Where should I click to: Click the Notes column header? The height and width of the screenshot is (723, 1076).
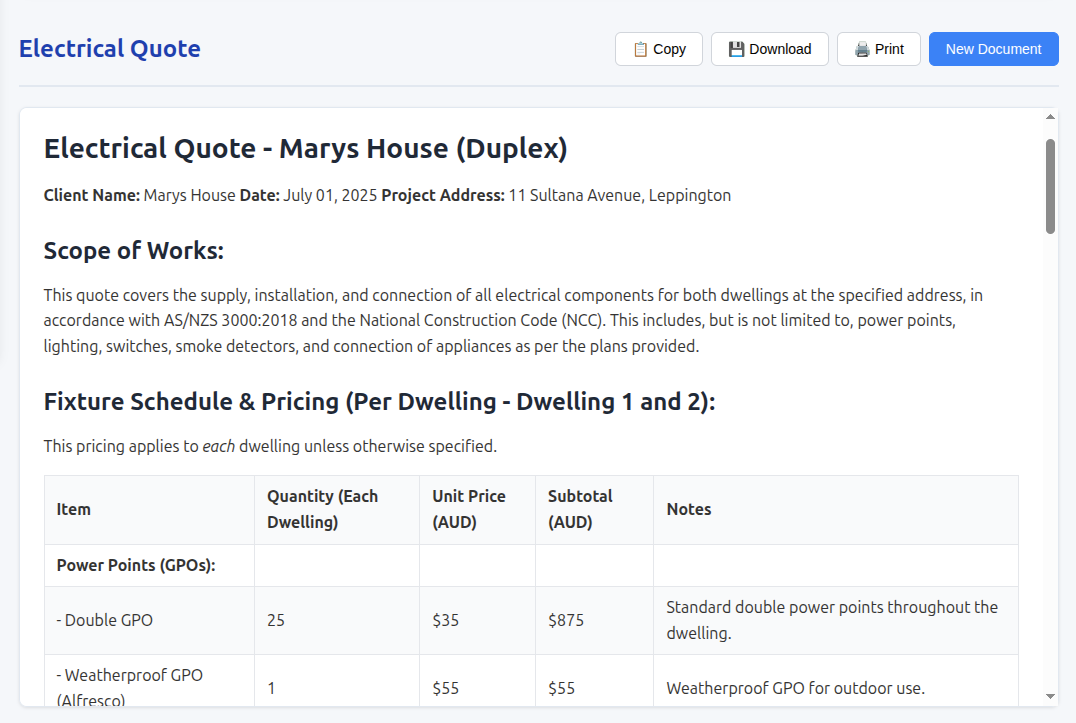689,509
